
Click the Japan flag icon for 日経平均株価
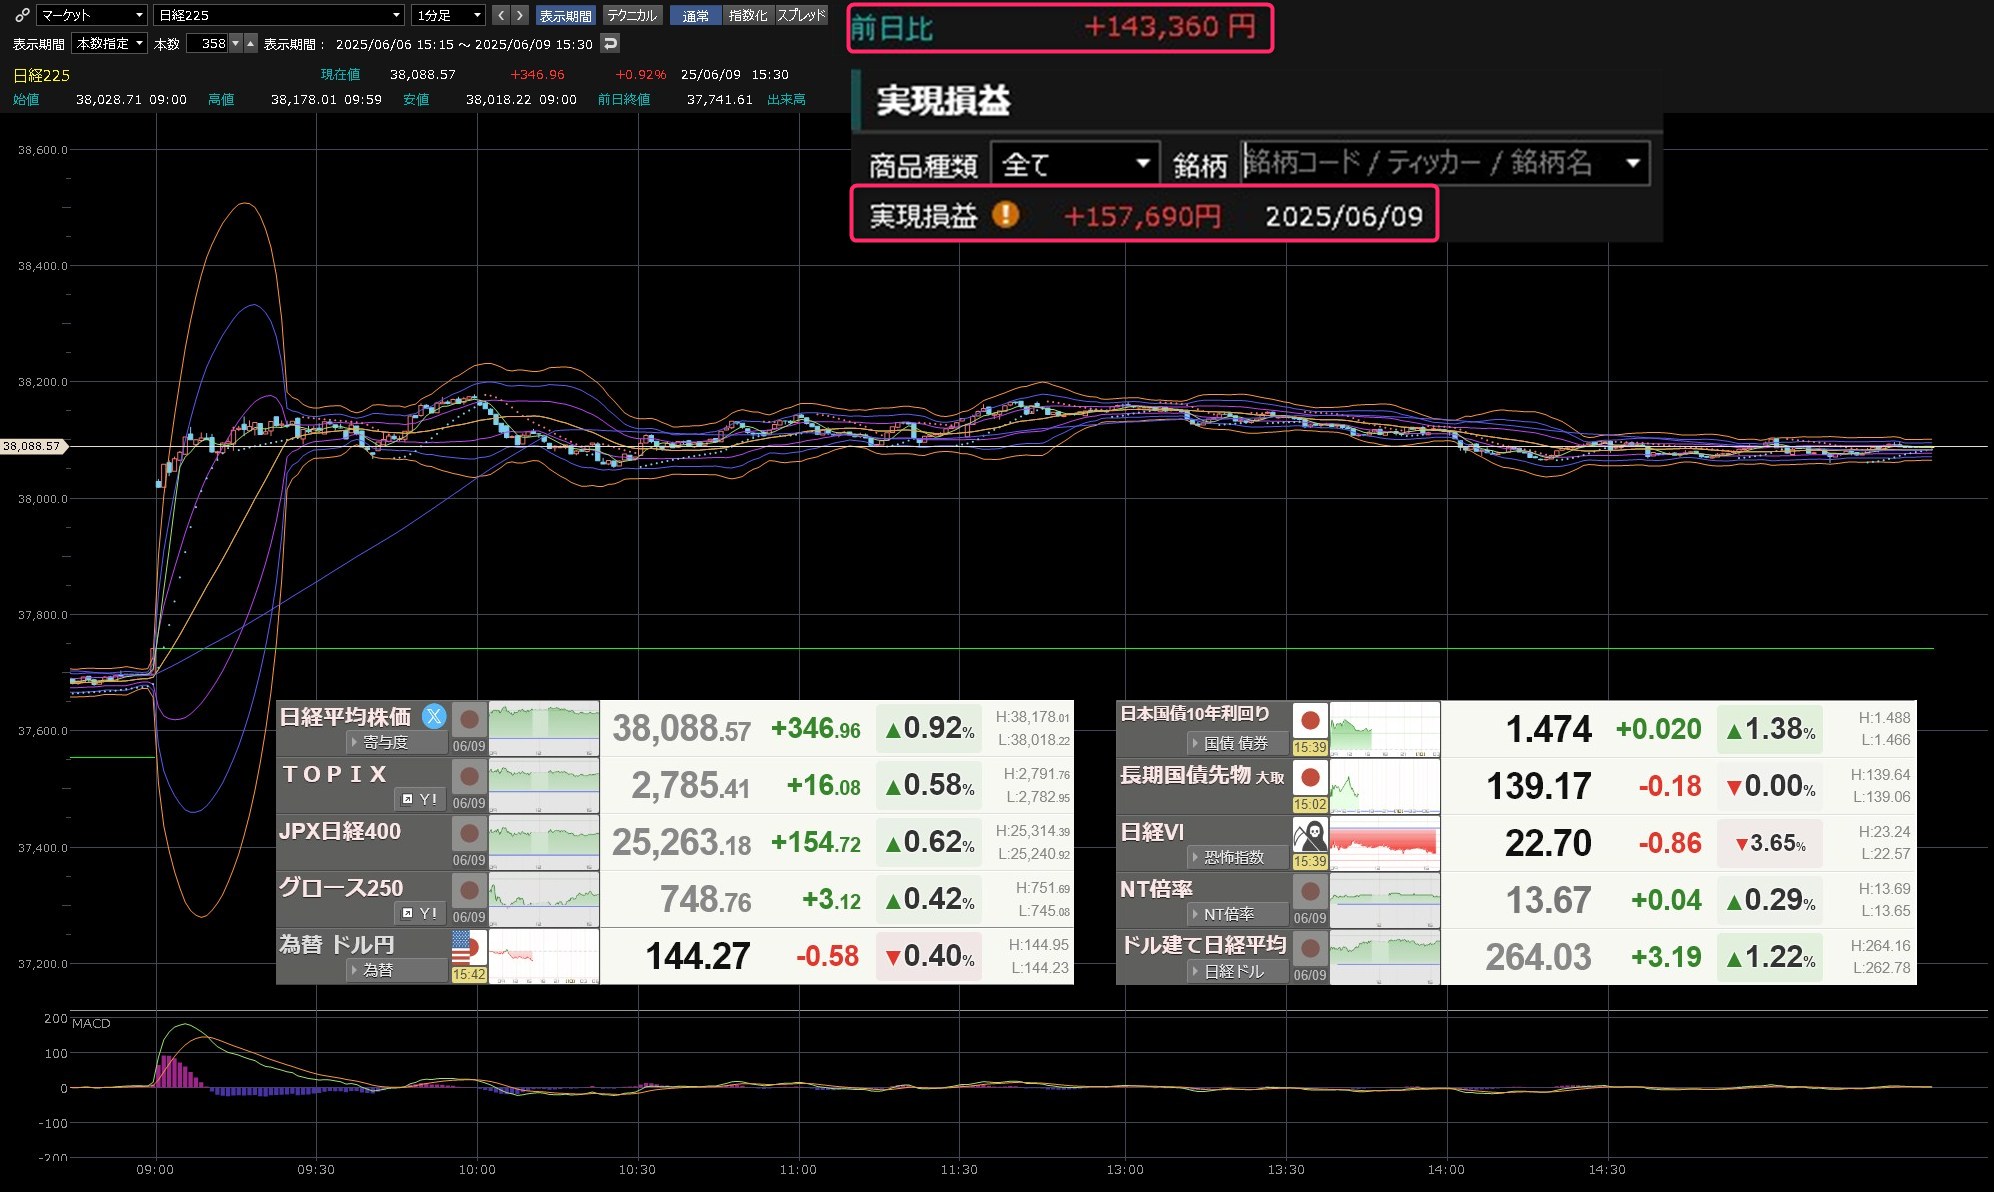(x=469, y=720)
